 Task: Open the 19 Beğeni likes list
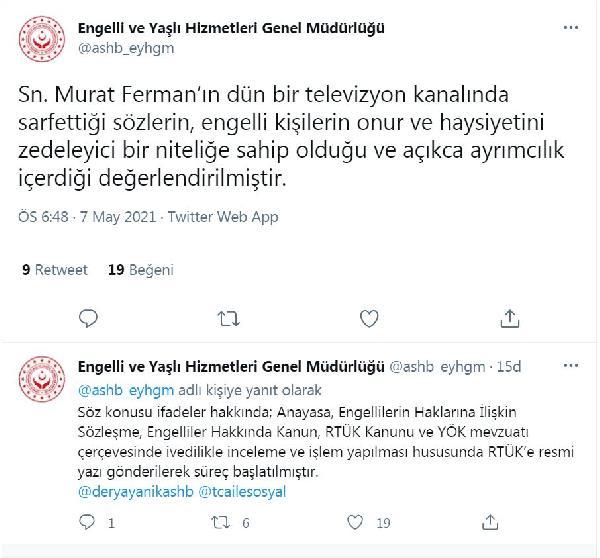[140, 270]
